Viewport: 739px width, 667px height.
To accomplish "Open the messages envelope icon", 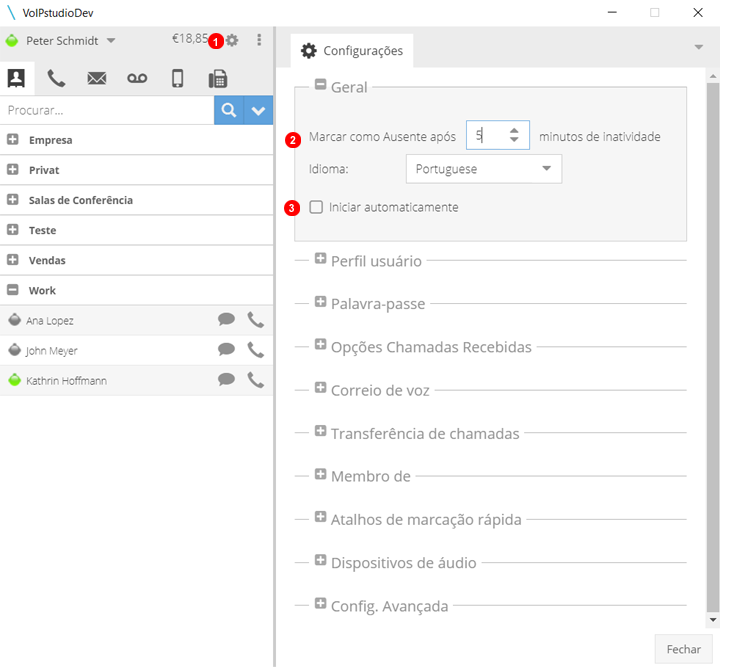I will [97, 78].
